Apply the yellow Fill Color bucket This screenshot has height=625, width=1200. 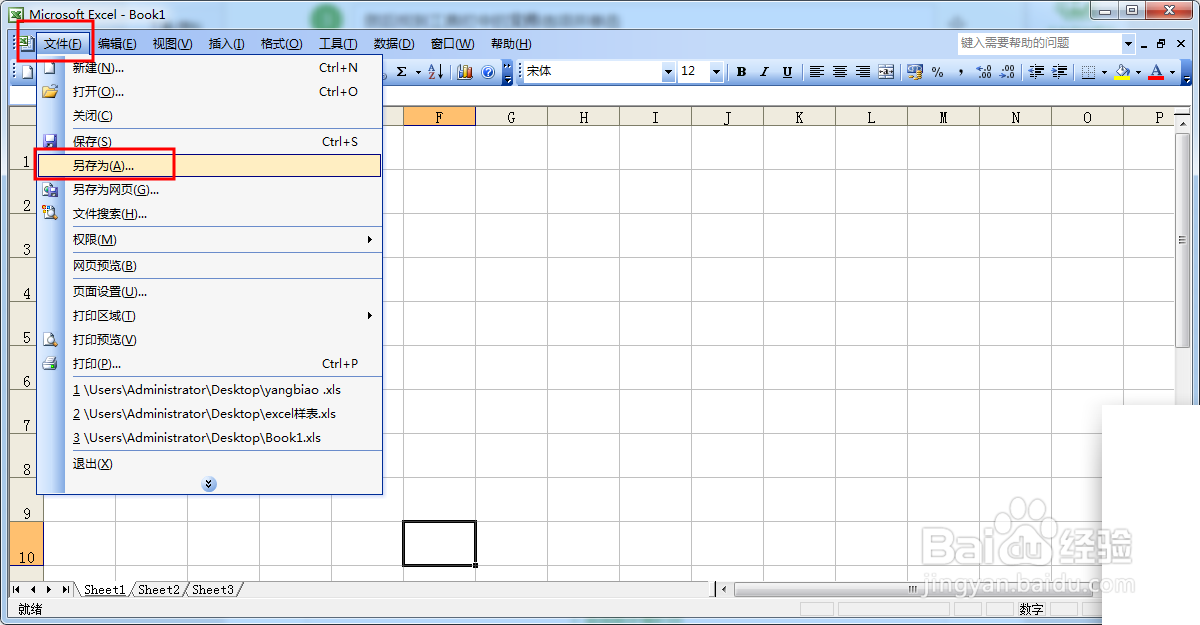pos(1122,72)
